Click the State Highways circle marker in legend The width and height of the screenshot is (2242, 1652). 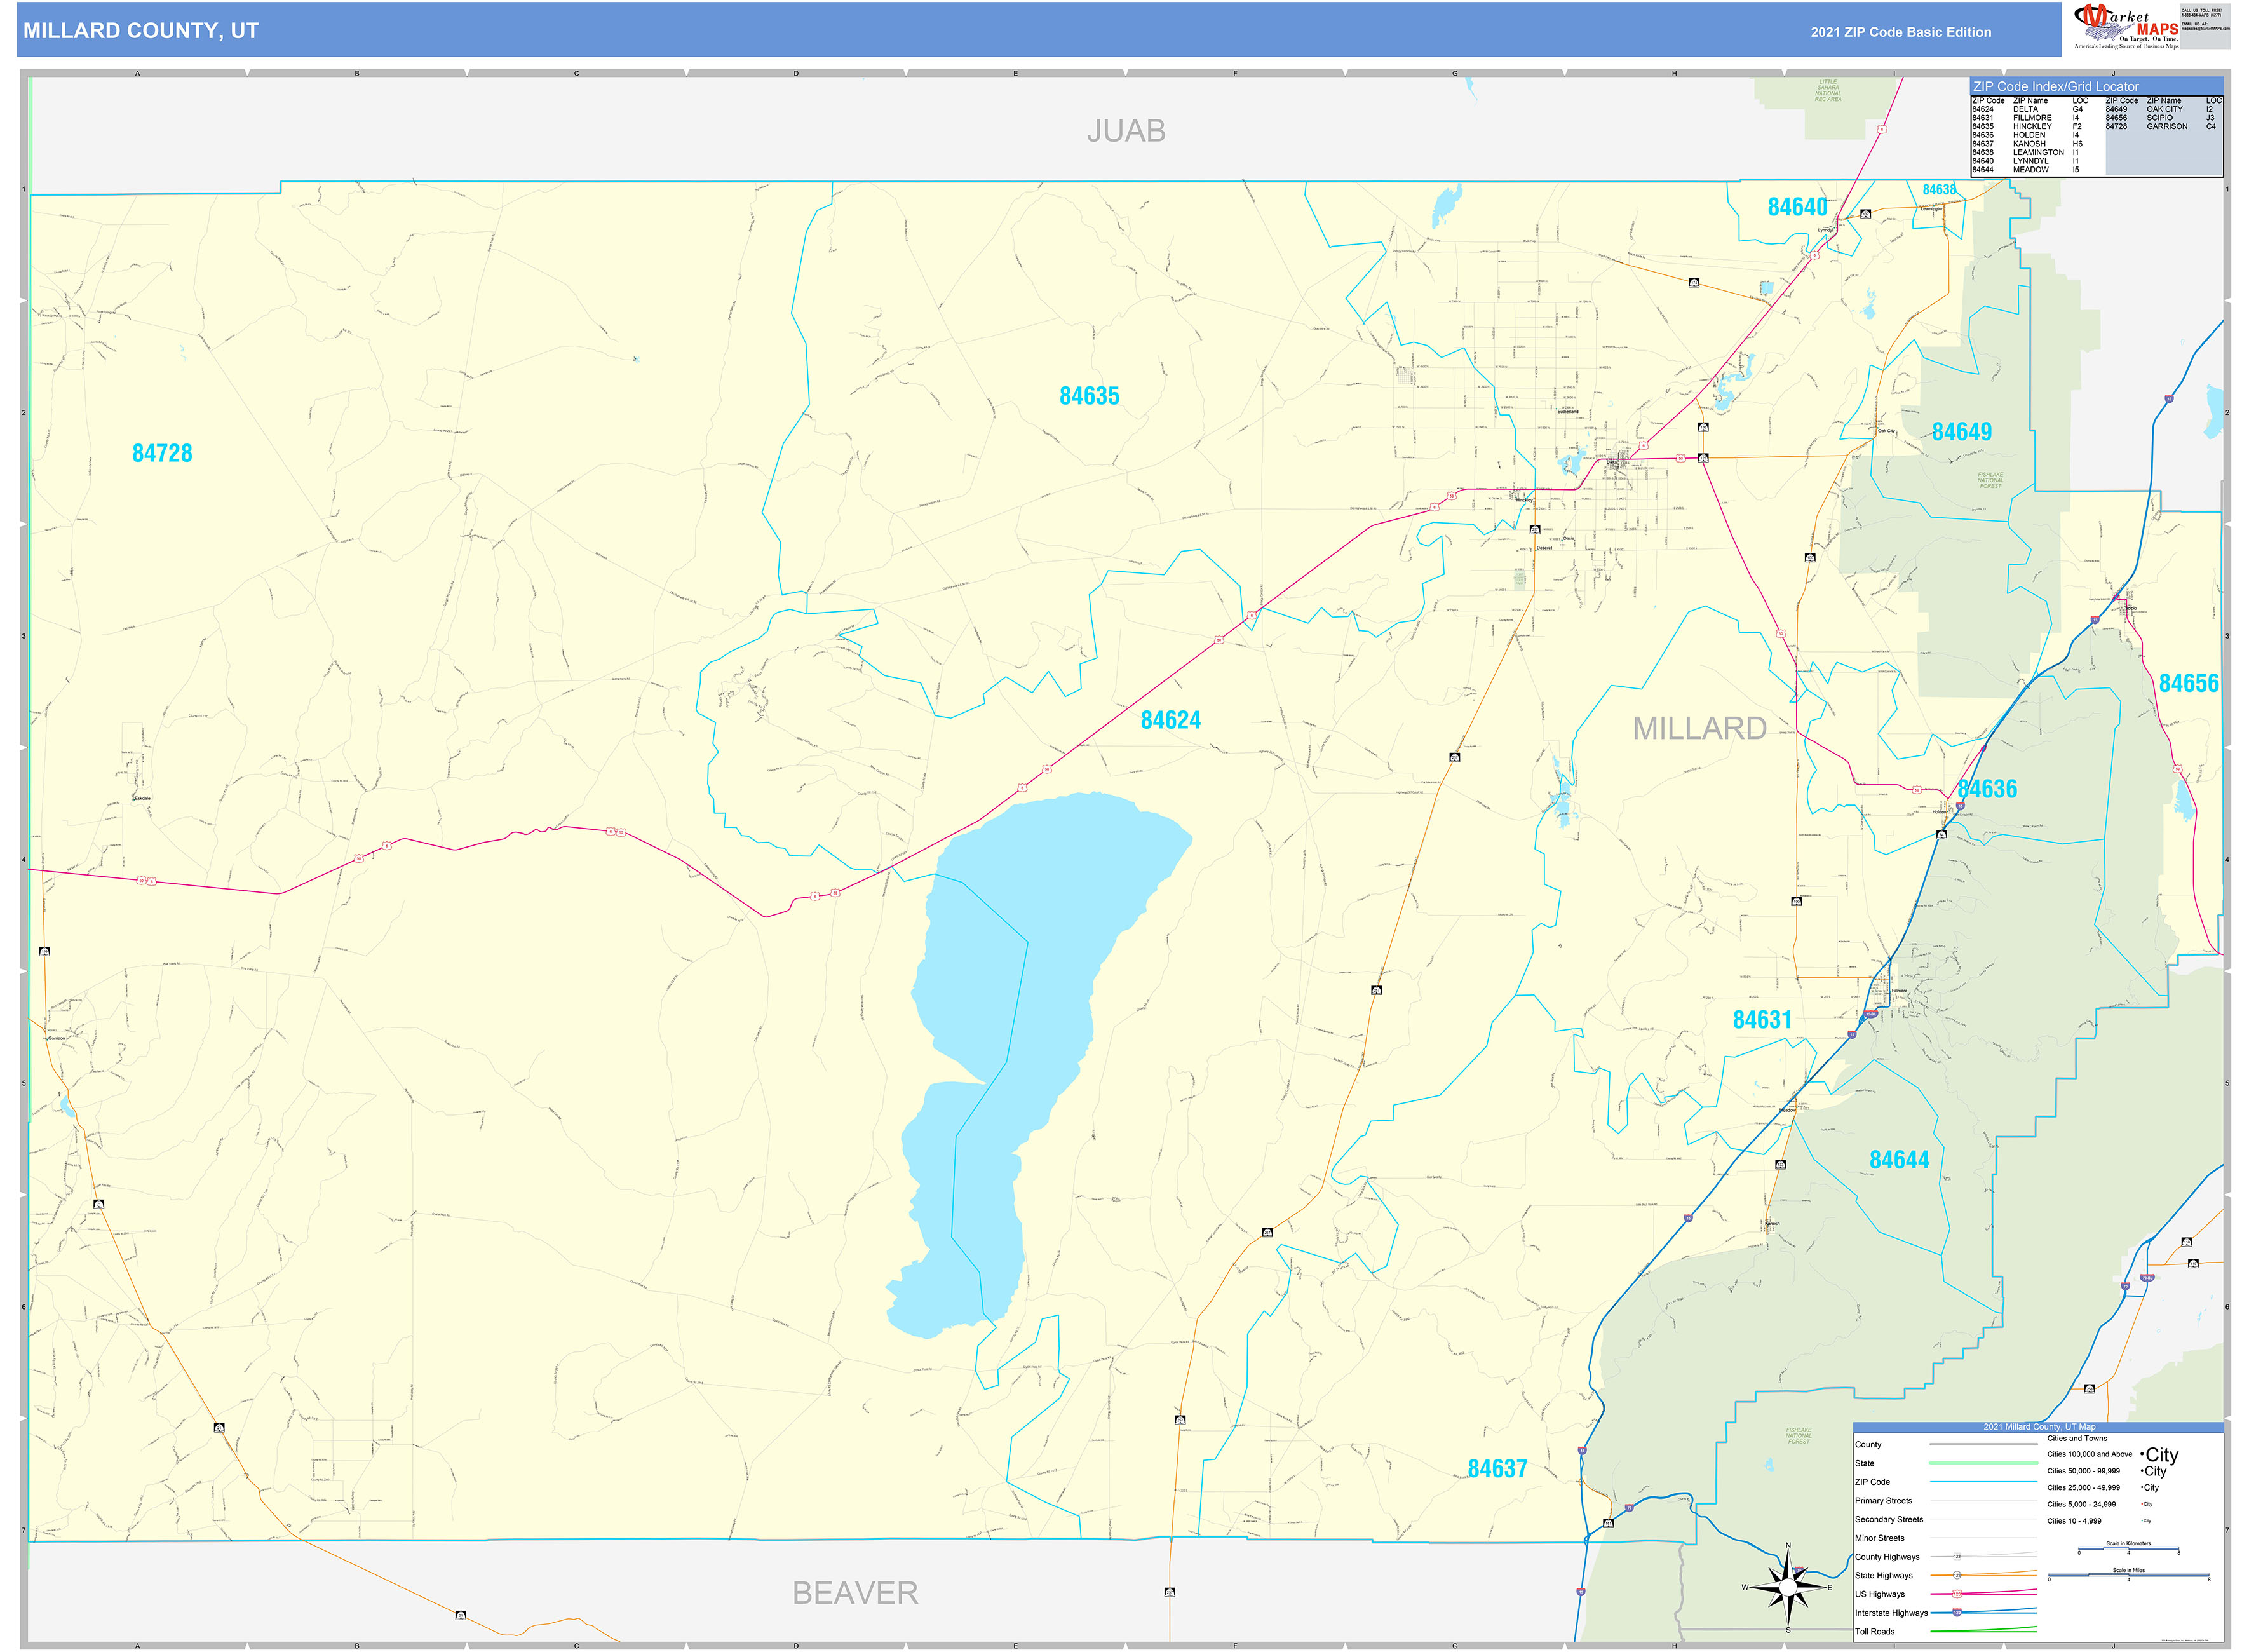click(1958, 1576)
